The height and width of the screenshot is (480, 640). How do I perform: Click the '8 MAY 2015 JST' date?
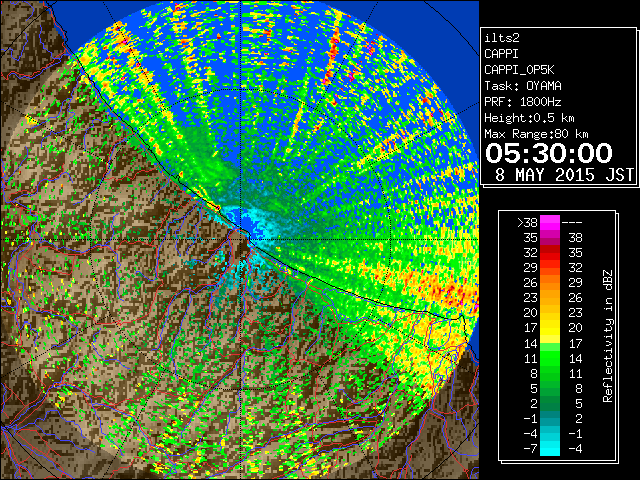coord(564,175)
